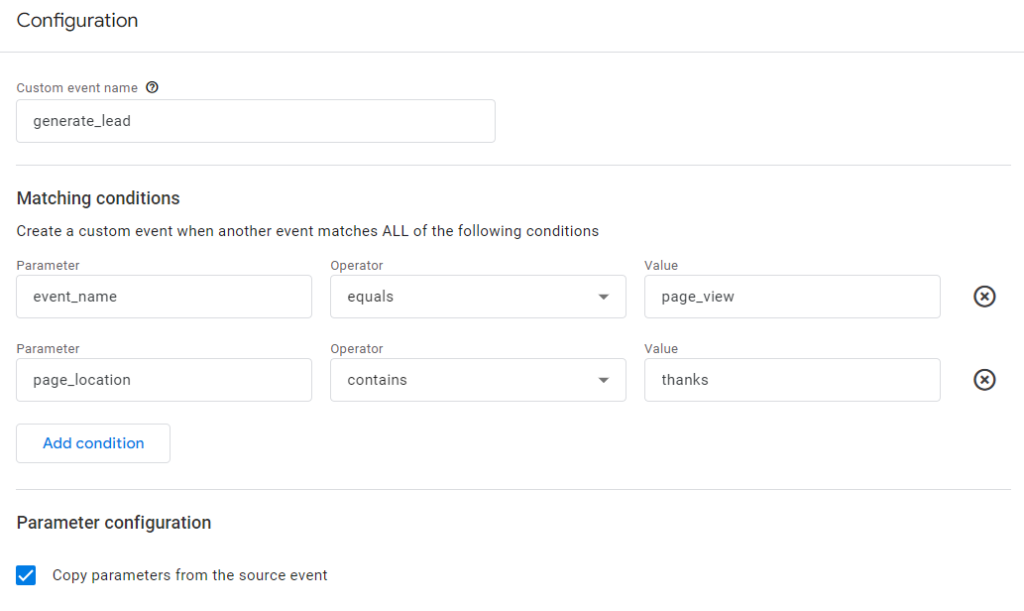Viewport: 1024px width, 611px height.
Task: Focus the generate_lead custom event name field
Action: (255, 121)
